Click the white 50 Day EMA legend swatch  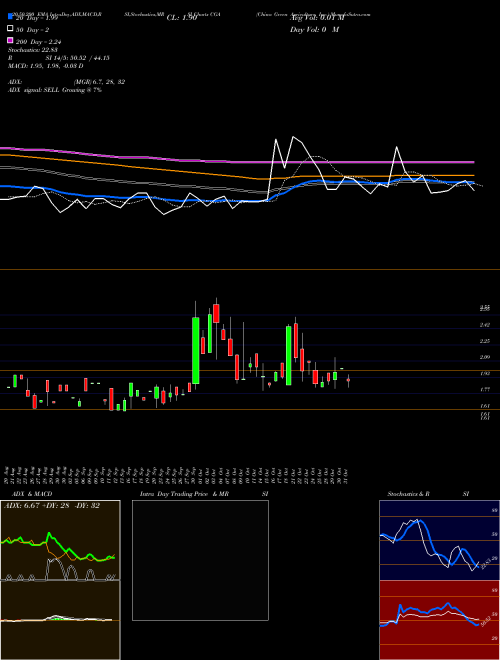(10, 29)
